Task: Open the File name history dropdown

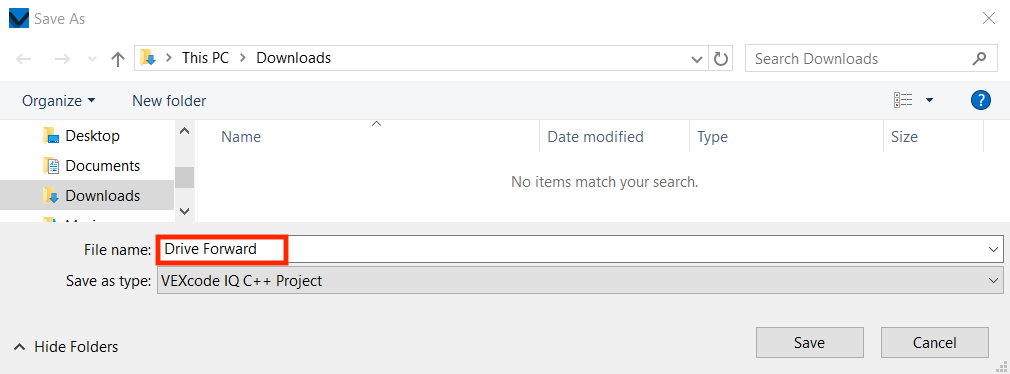Action: 991,249
